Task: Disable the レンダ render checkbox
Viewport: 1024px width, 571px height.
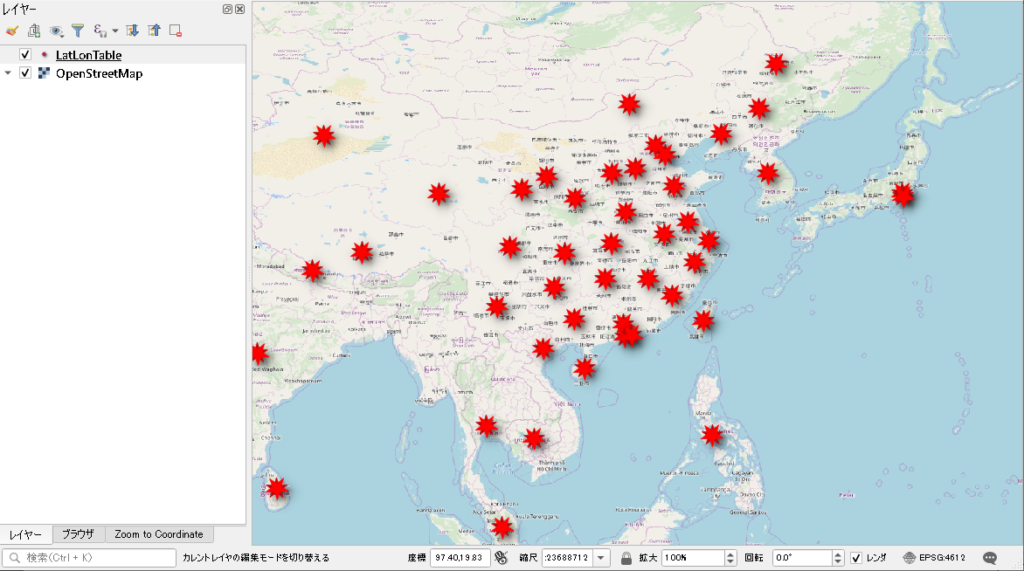Action: point(856,557)
